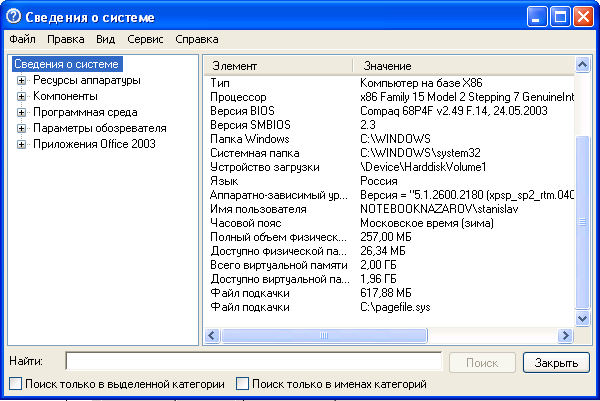Click the vertical scrollbar down arrow
600x401 pixels.
pyautogui.click(x=582, y=318)
